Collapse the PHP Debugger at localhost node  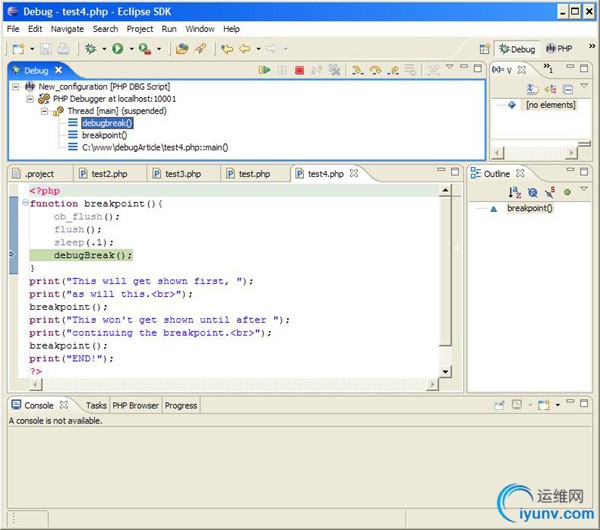30,99
